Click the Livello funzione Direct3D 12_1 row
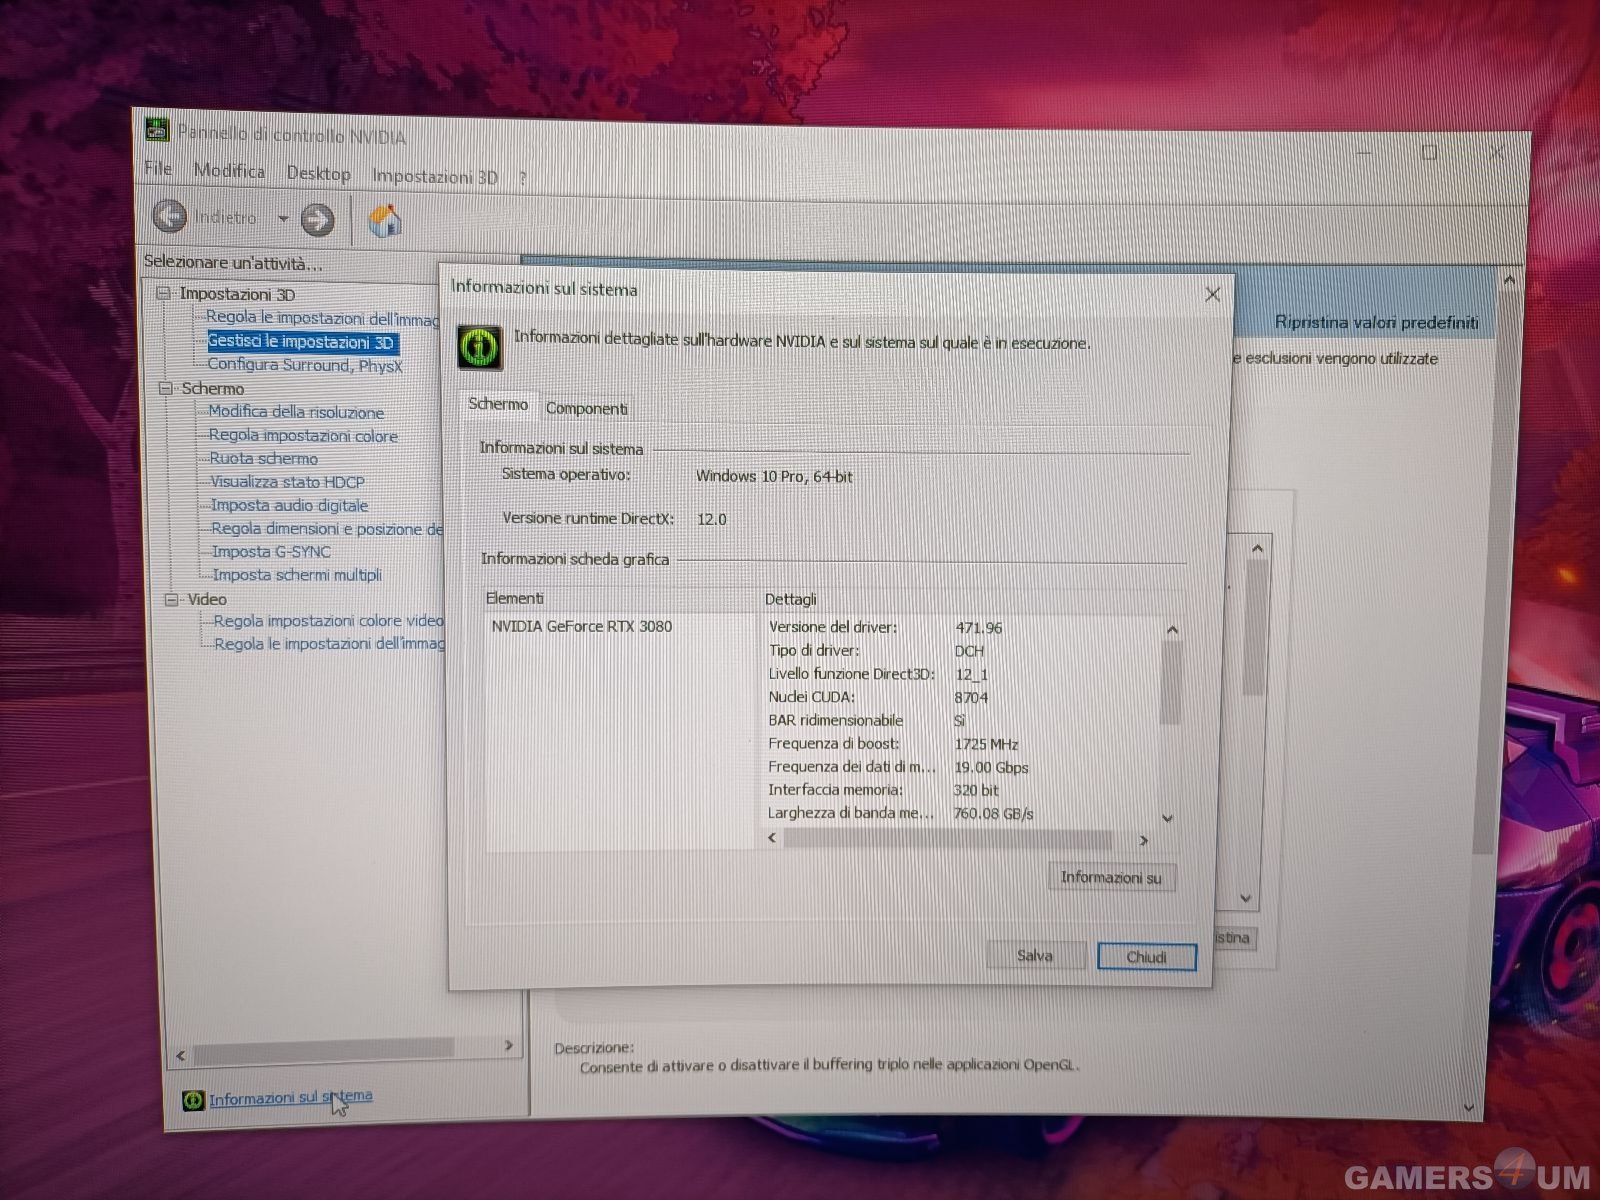1600x1200 pixels. pos(878,673)
